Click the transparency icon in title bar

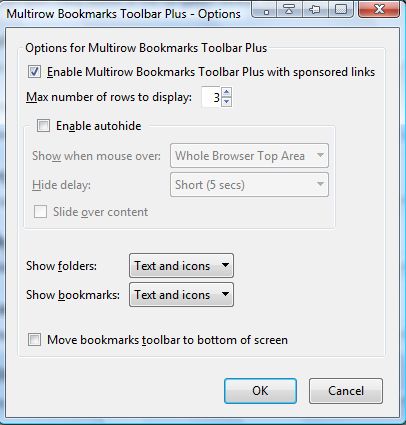pos(341,9)
